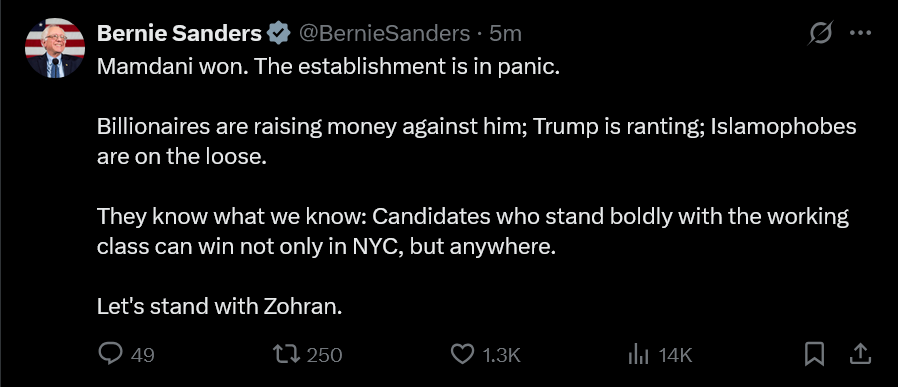898x387 pixels.
Task: Open Bernie Sanders' profile picture
Action: (54, 48)
